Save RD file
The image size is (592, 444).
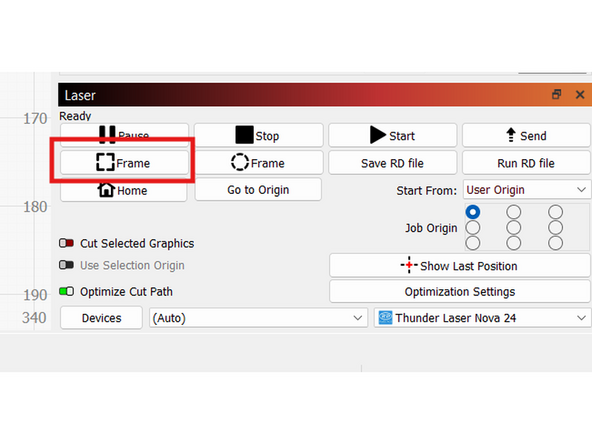coord(393,163)
